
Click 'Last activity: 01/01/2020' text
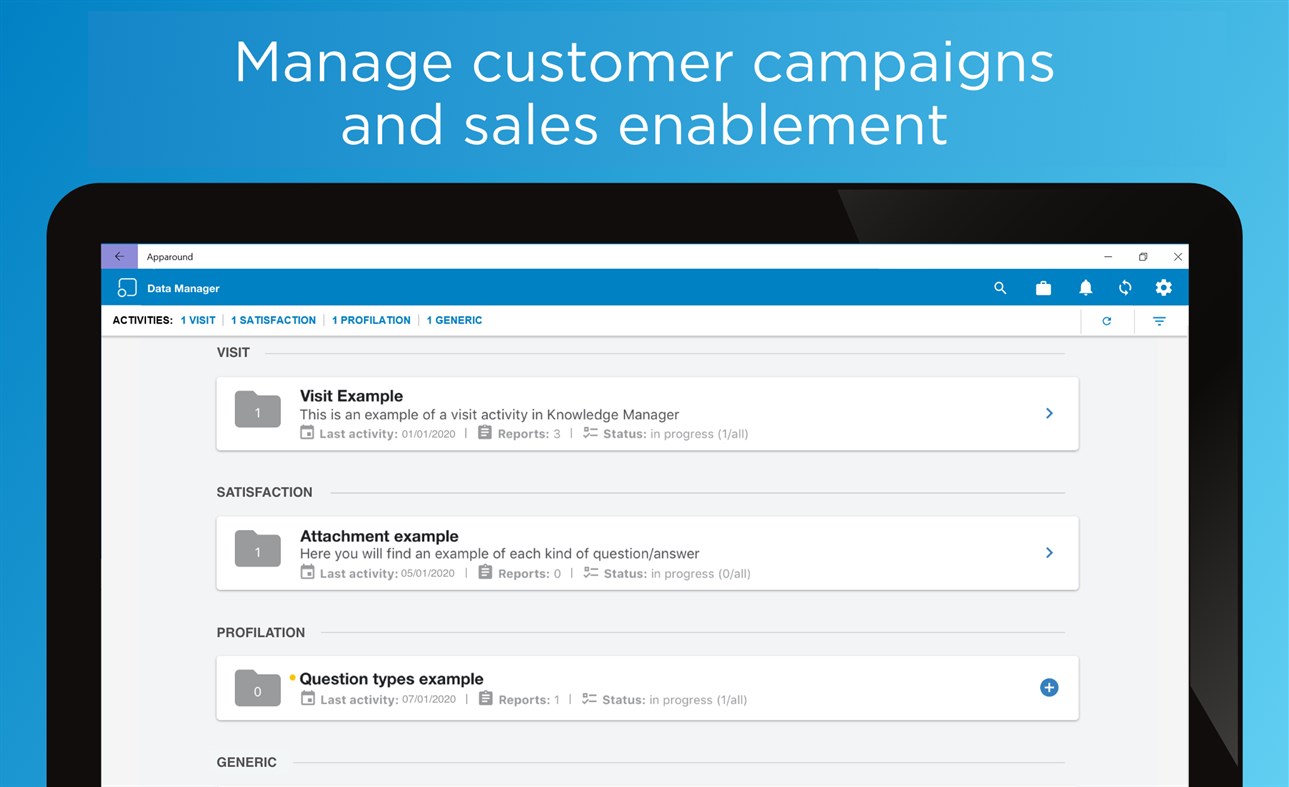pos(387,434)
